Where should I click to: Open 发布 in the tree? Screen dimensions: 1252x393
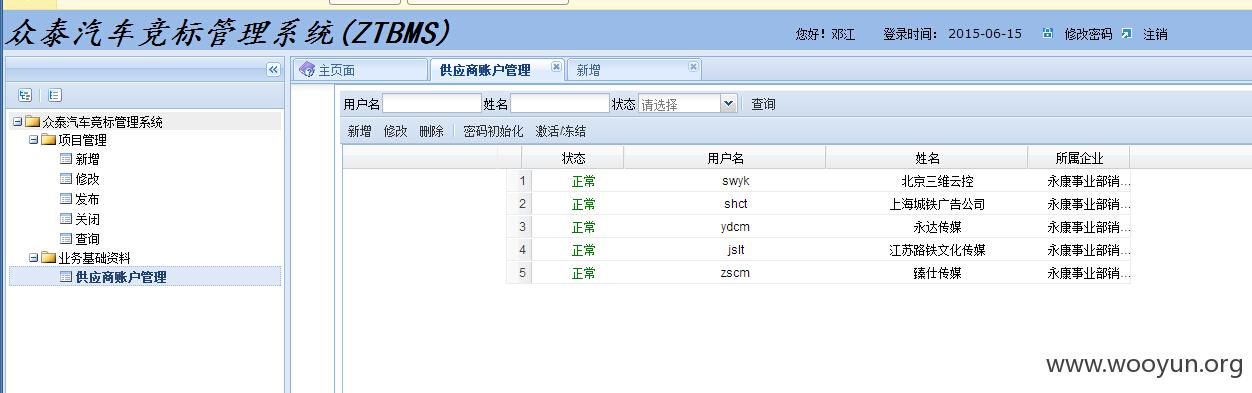87,199
